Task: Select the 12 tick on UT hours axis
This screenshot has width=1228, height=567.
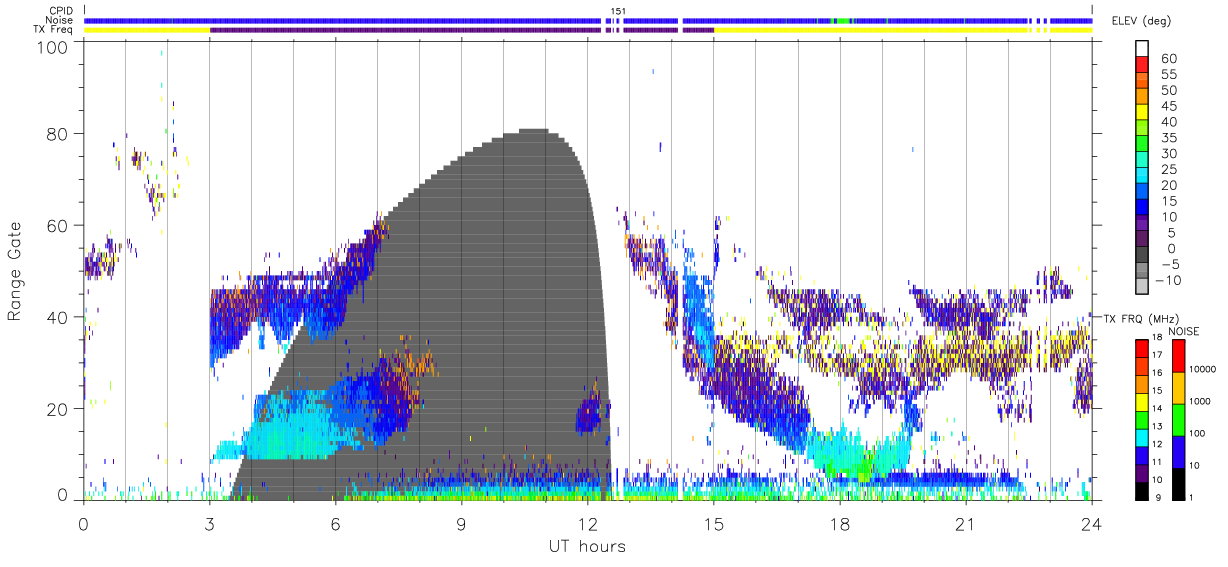Action: tap(588, 523)
